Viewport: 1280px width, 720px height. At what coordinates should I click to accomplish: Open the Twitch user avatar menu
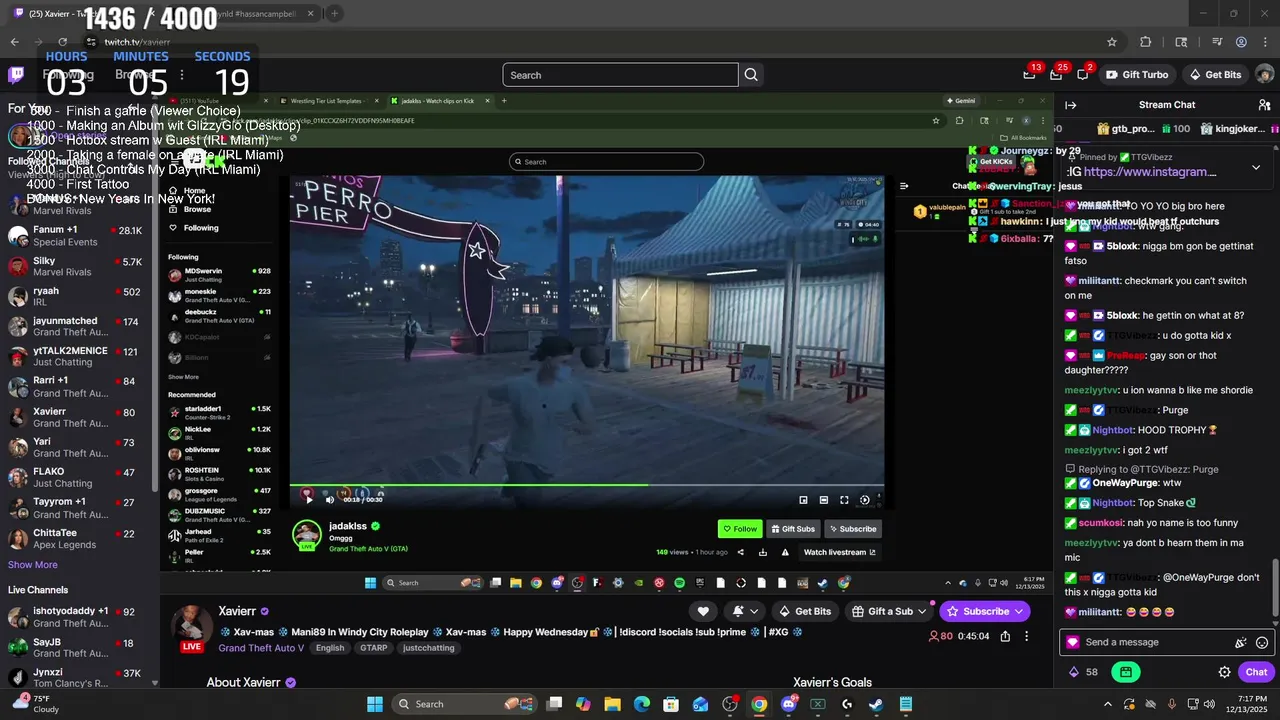pyautogui.click(x=1264, y=75)
